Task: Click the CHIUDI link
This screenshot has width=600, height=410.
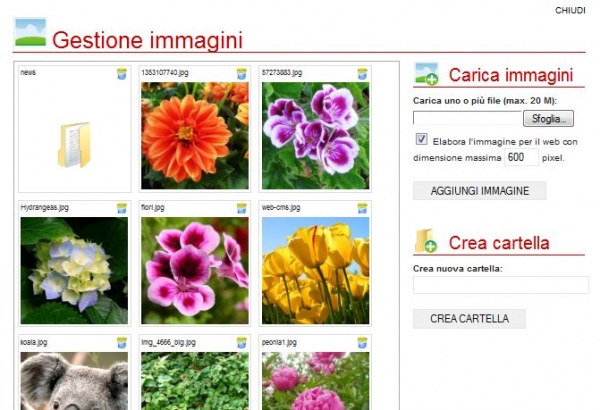Action: click(x=570, y=11)
